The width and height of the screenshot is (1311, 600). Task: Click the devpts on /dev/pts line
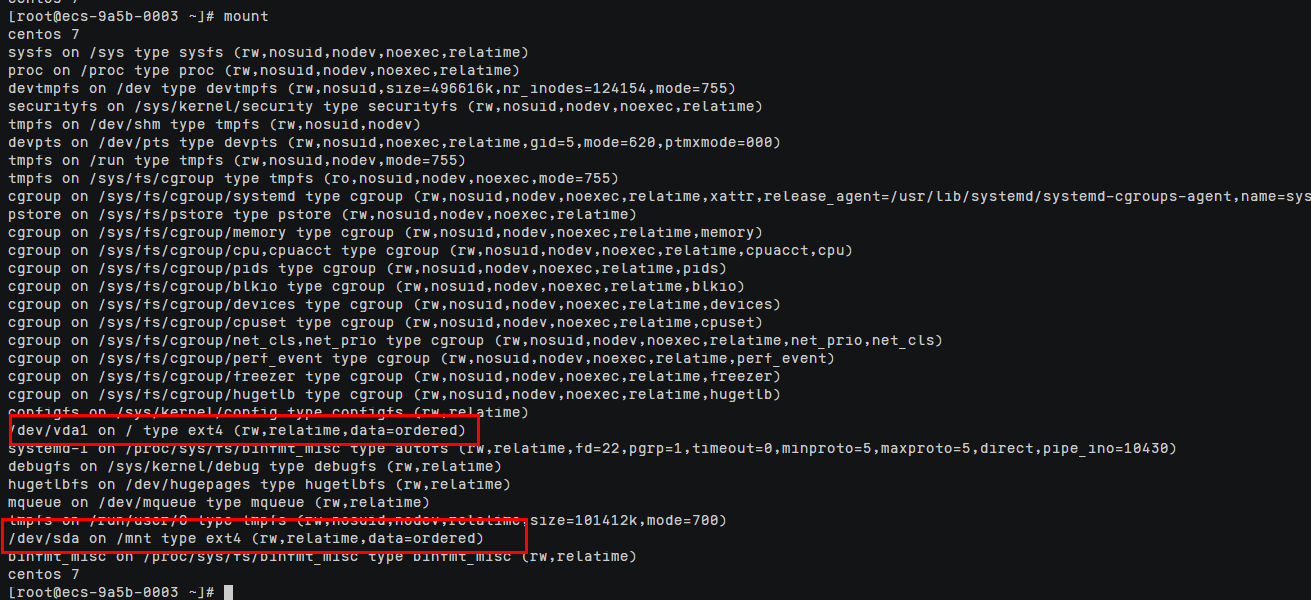pyautogui.click(x=394, y=143)
